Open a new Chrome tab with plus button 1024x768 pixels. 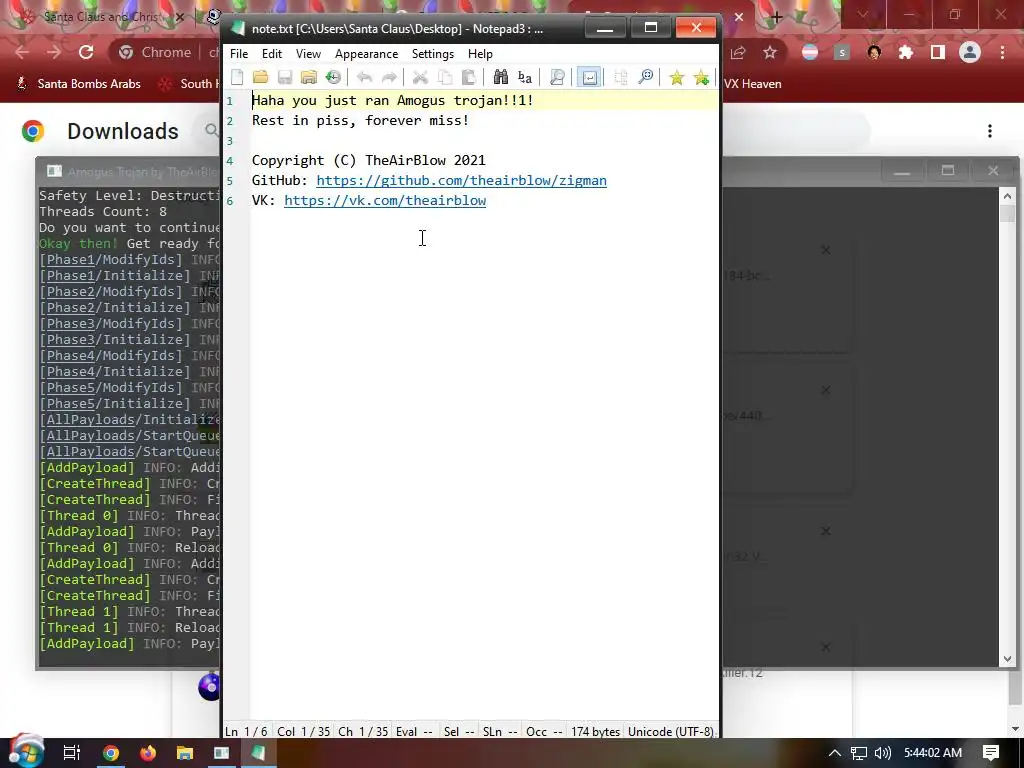coord(776,17)
